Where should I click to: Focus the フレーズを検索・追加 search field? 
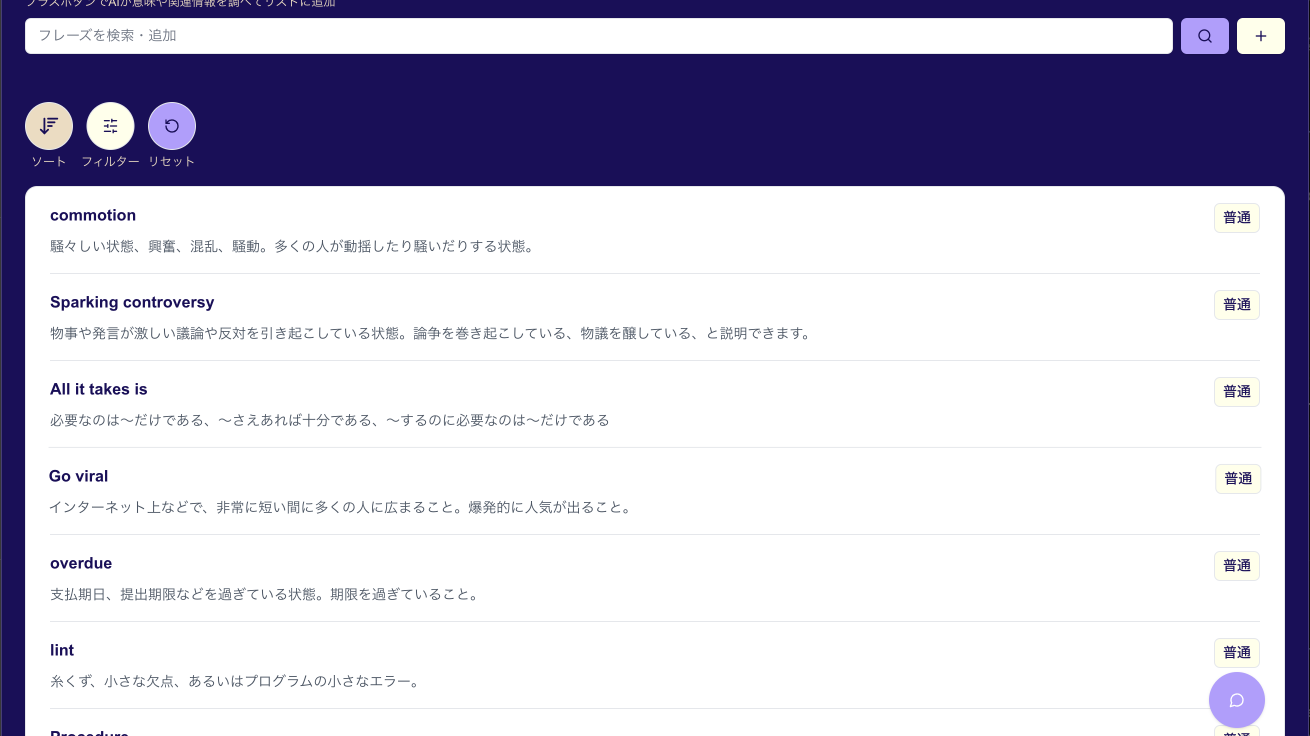599,36
